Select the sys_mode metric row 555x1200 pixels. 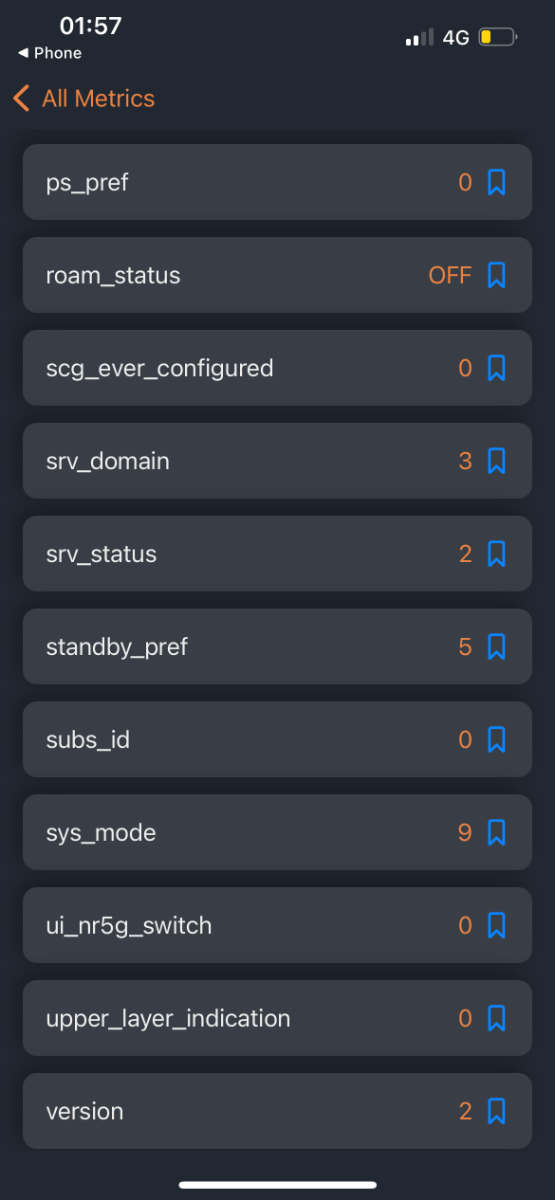click(277, 833)
